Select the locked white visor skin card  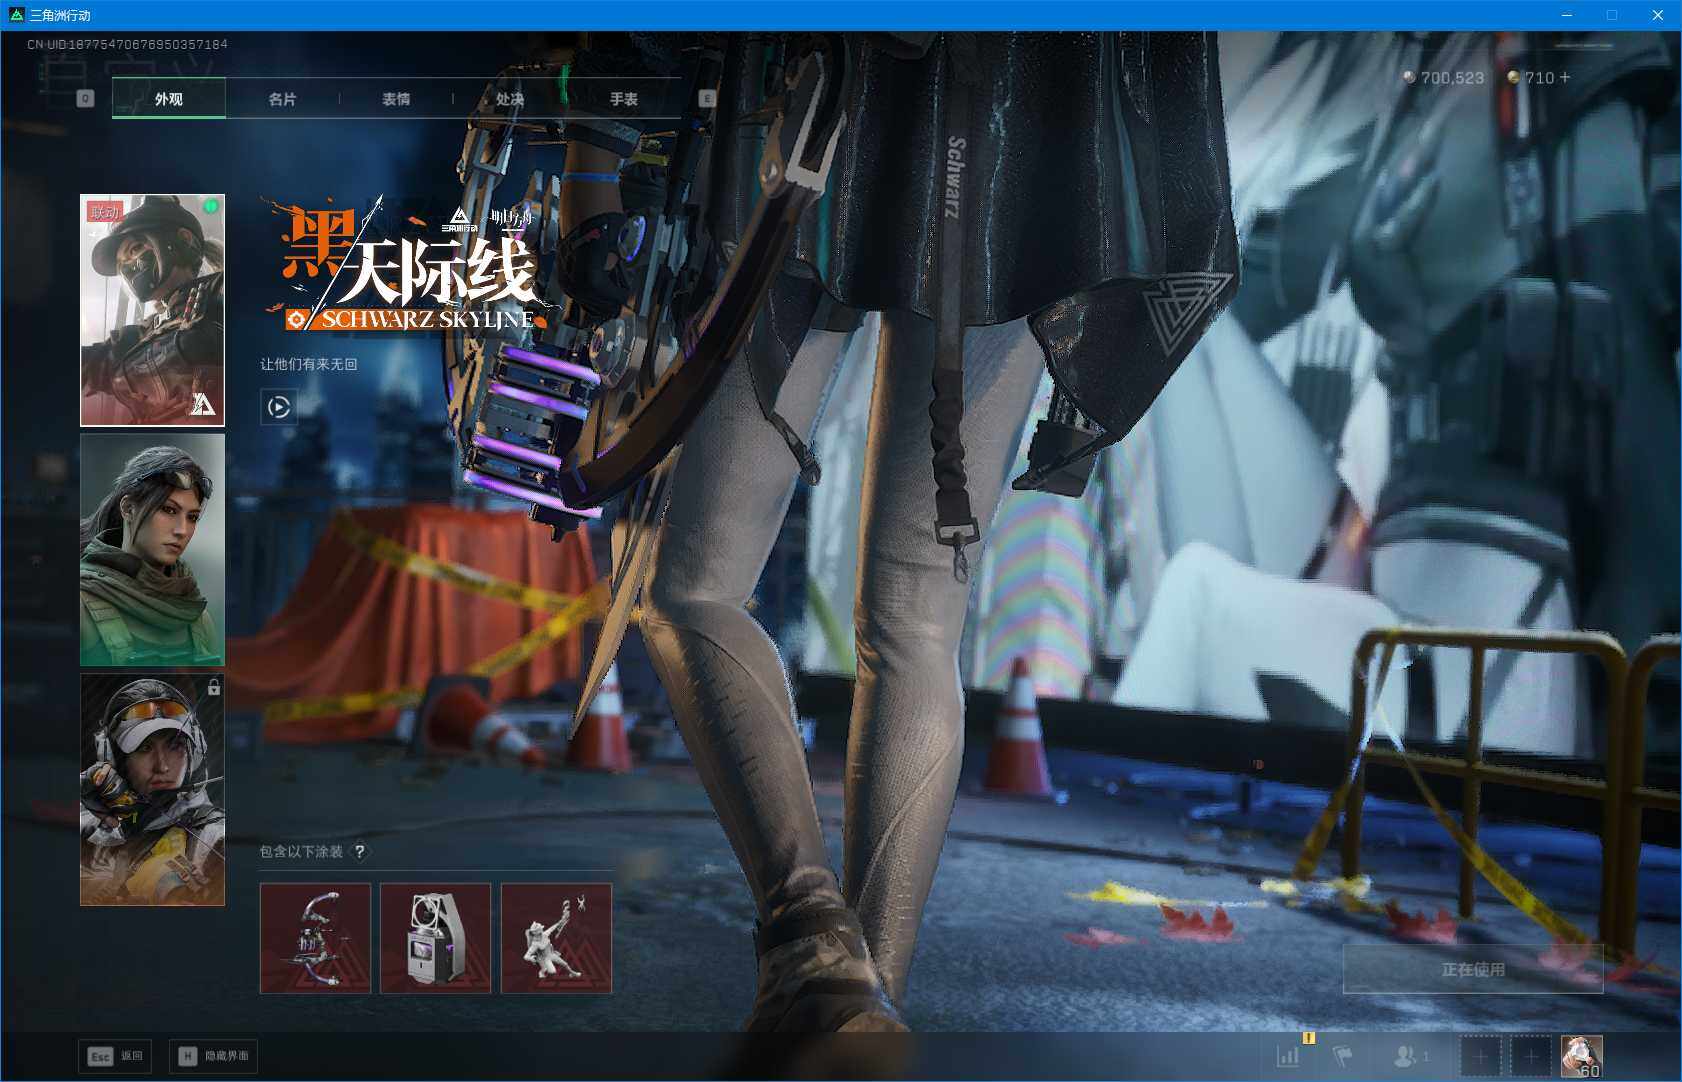pyautogui.click(x=152, y=790)
